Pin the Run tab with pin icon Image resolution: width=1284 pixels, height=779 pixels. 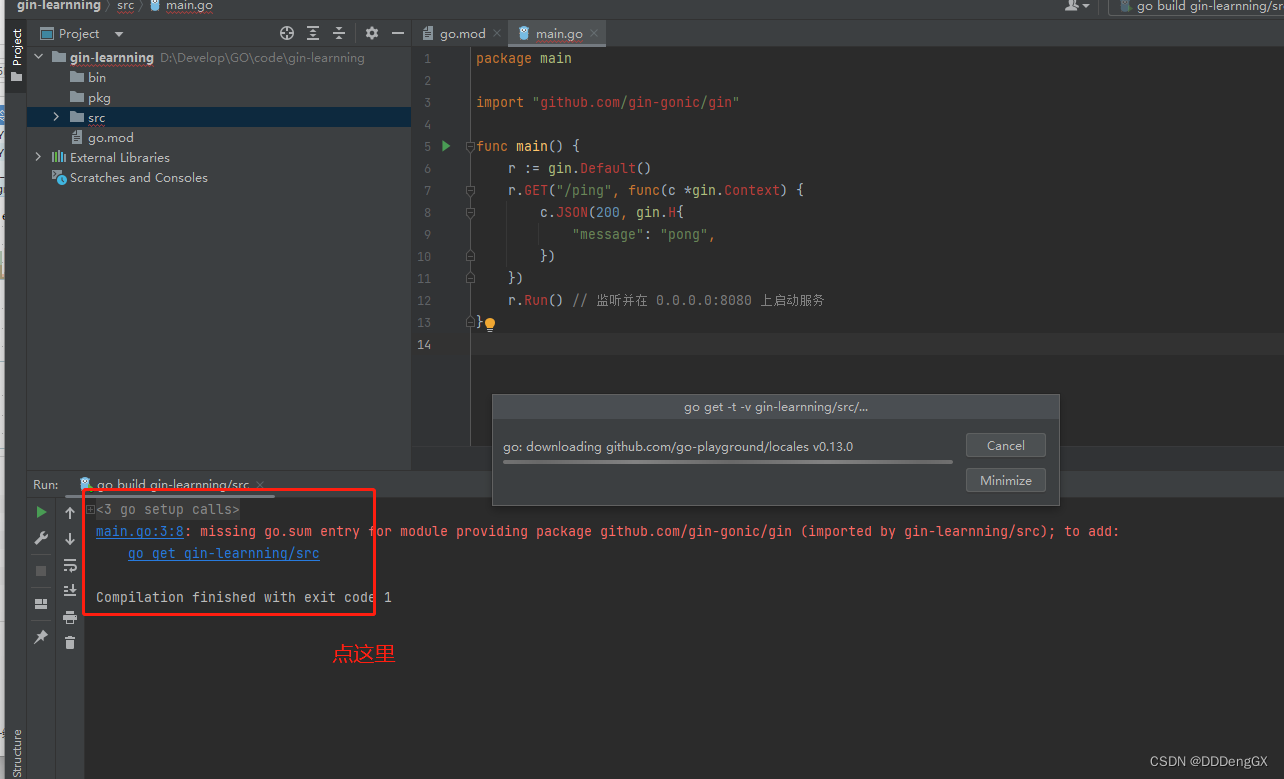tap(41, 636)
